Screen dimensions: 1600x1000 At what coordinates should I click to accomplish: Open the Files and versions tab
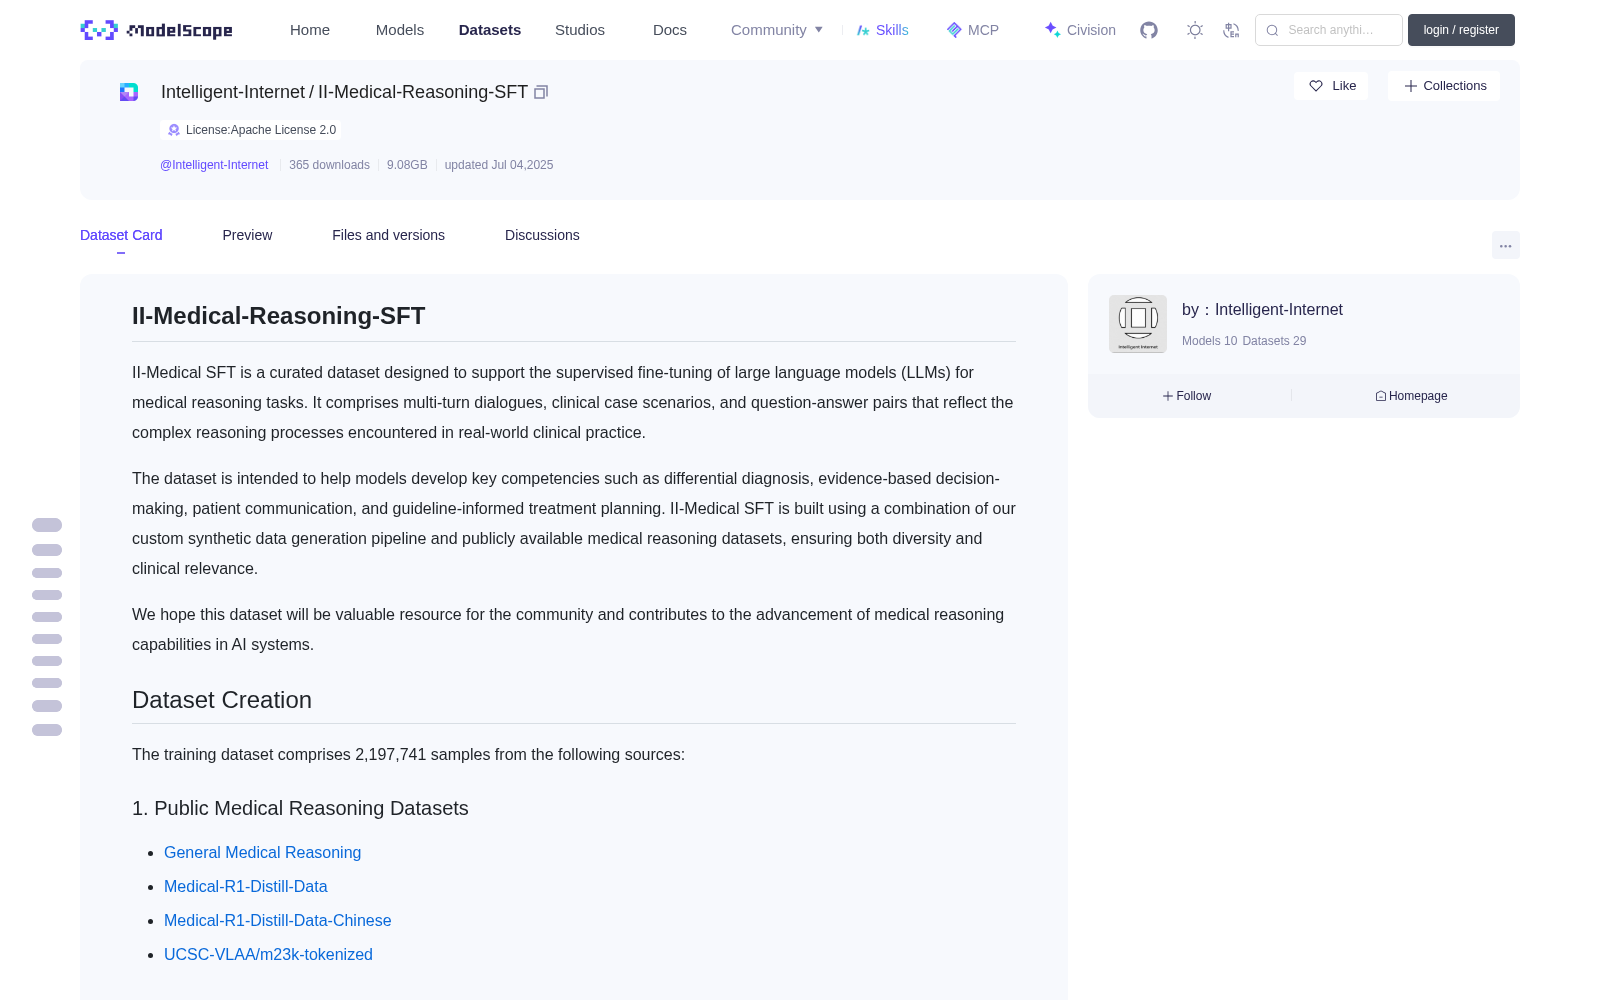coord(388,235)
